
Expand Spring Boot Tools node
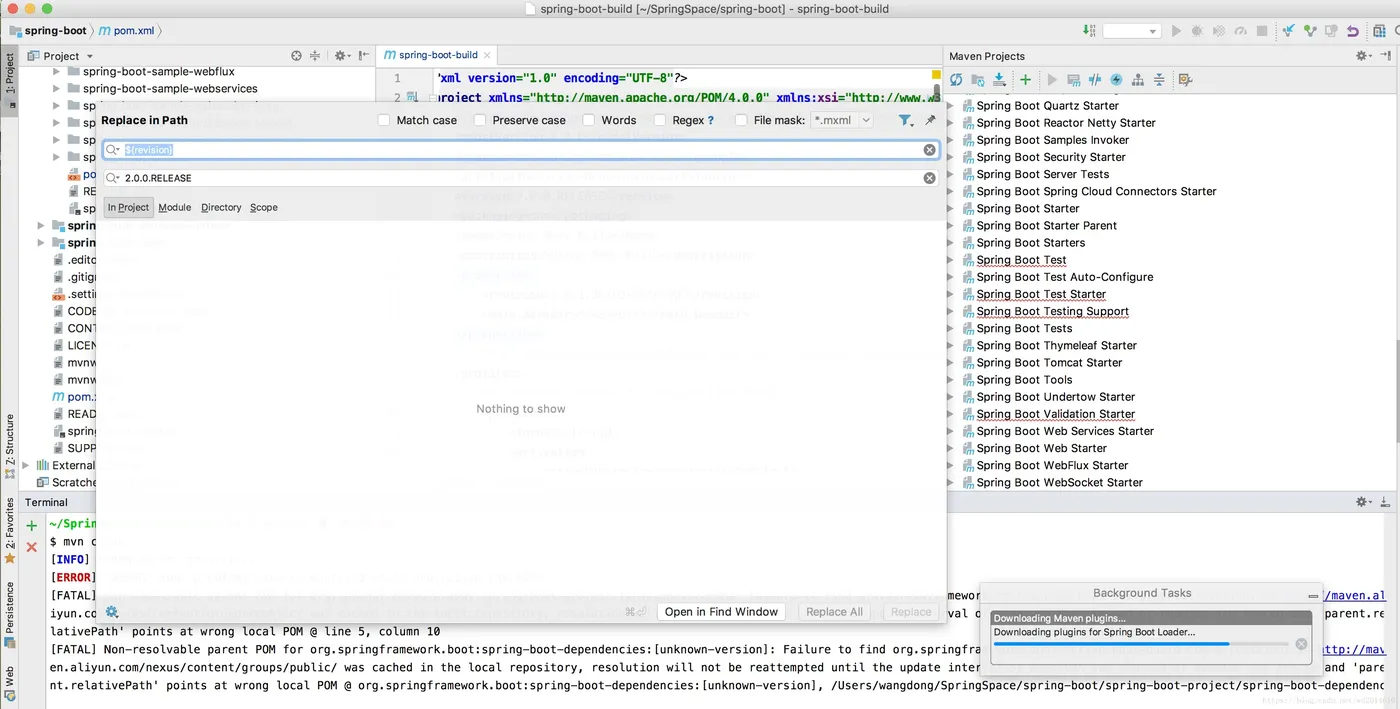click(951, 379)
